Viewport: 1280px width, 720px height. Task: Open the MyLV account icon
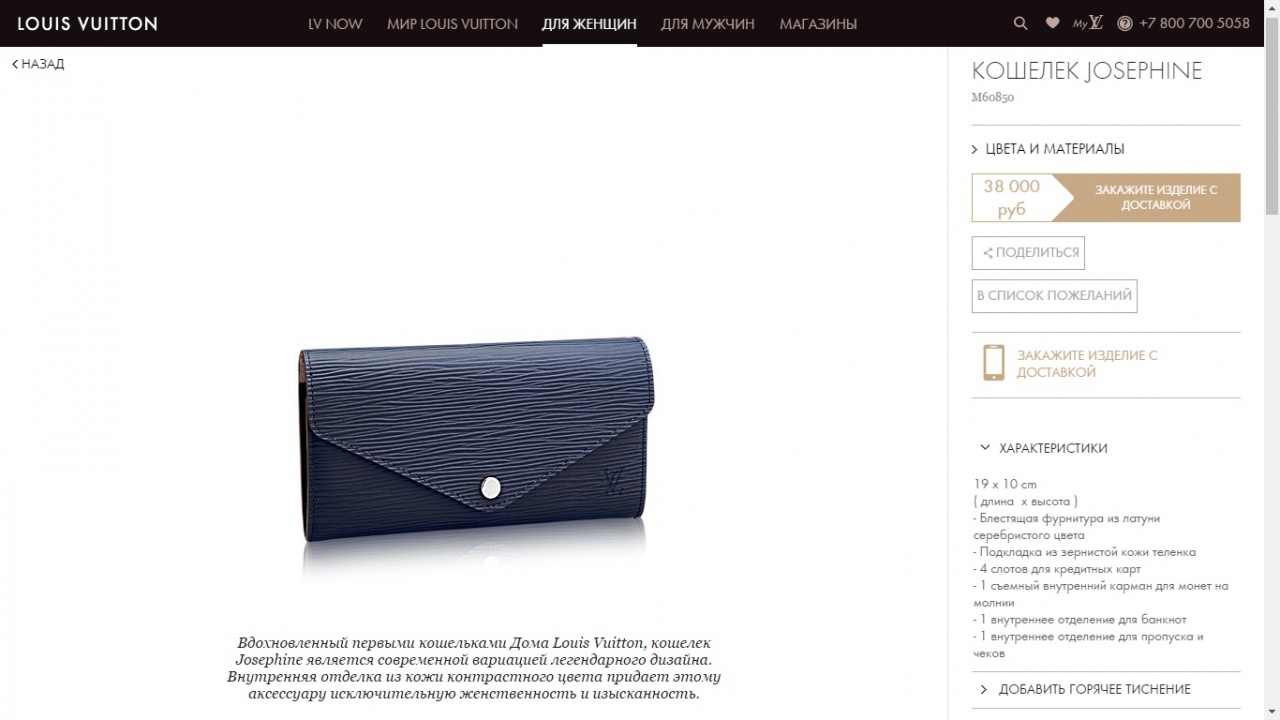(x=1088, y=23)
